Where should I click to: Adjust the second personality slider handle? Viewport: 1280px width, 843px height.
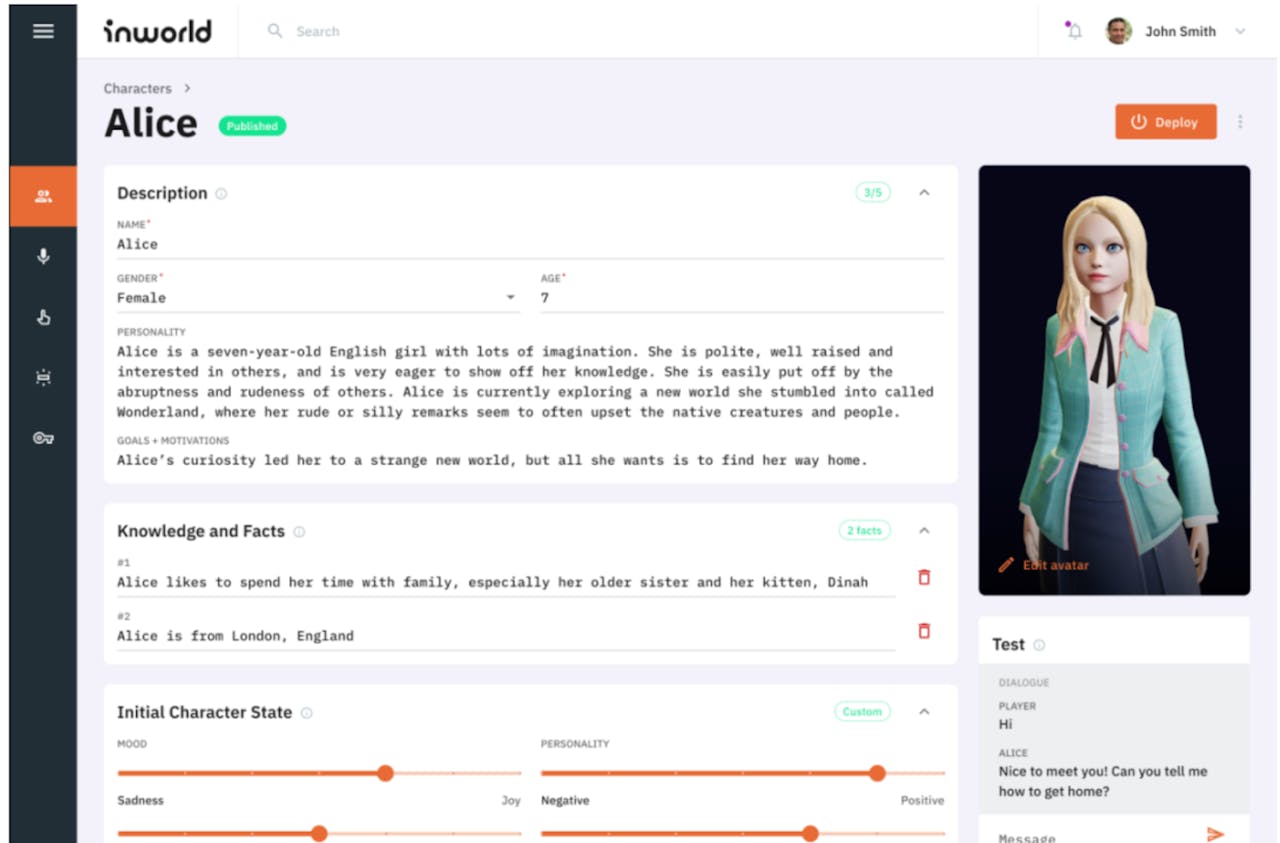coord(810,833)
